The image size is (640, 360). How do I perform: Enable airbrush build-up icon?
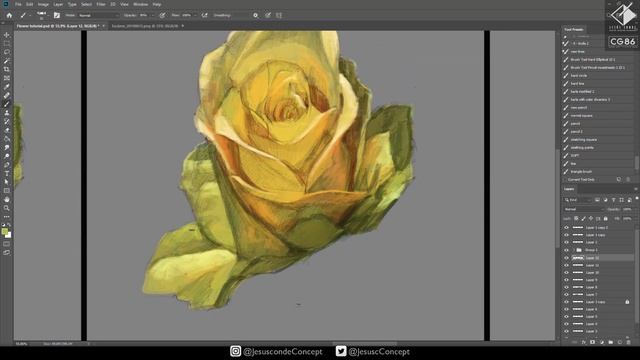click(204, 15)
